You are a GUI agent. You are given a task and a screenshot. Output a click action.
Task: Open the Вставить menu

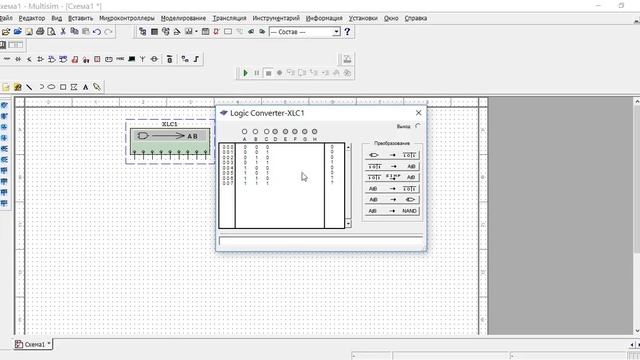pos(80,18)
